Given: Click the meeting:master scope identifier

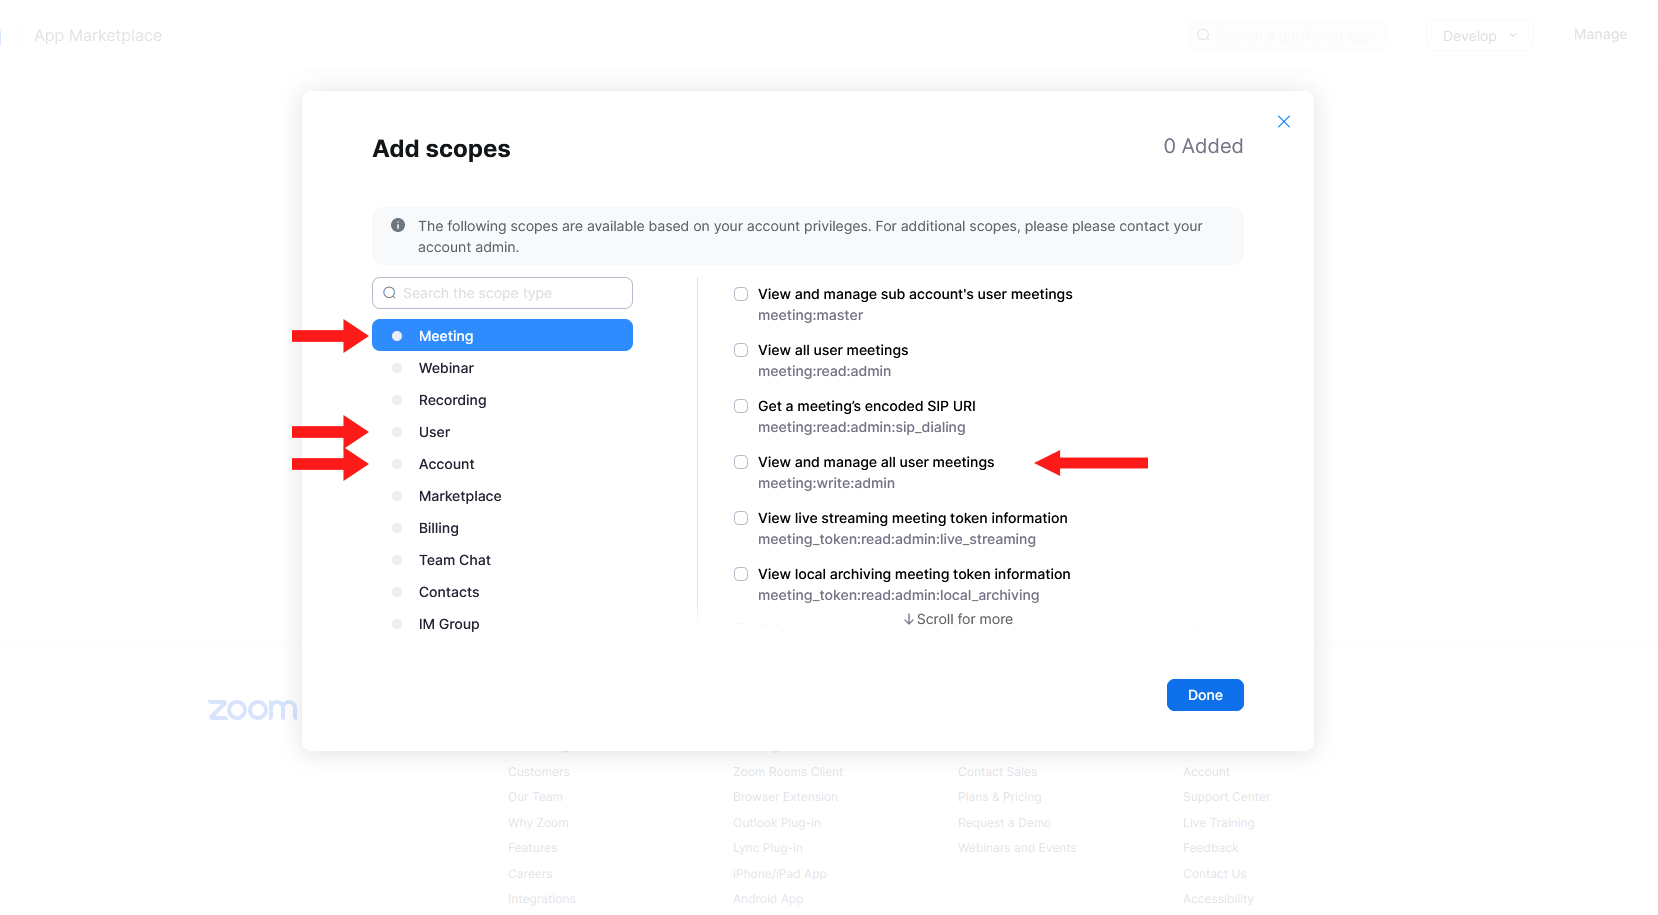Looking at the screenshot, I should point(810,315).
